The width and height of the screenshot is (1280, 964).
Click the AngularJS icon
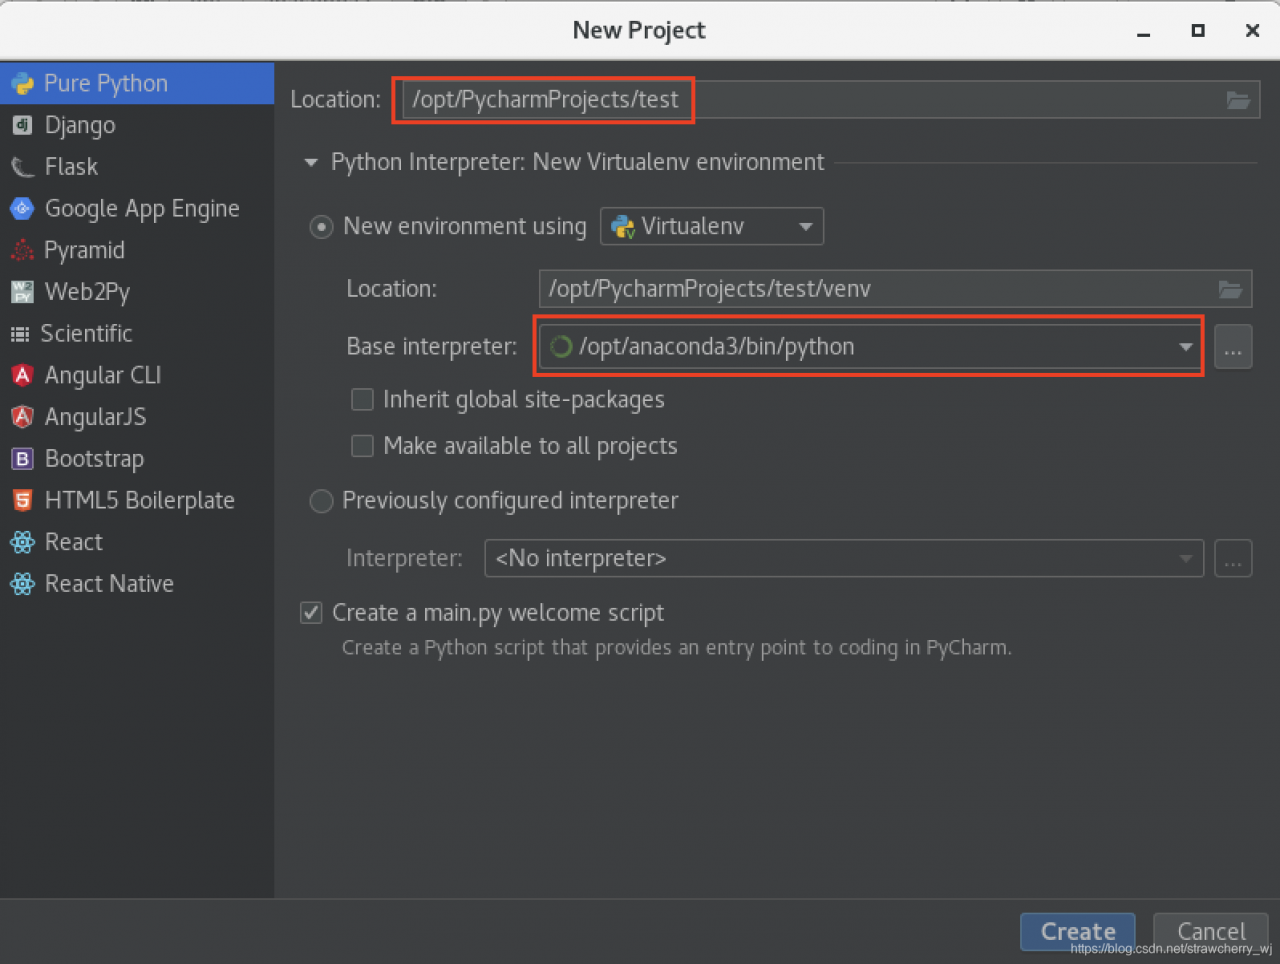point(22,417)
